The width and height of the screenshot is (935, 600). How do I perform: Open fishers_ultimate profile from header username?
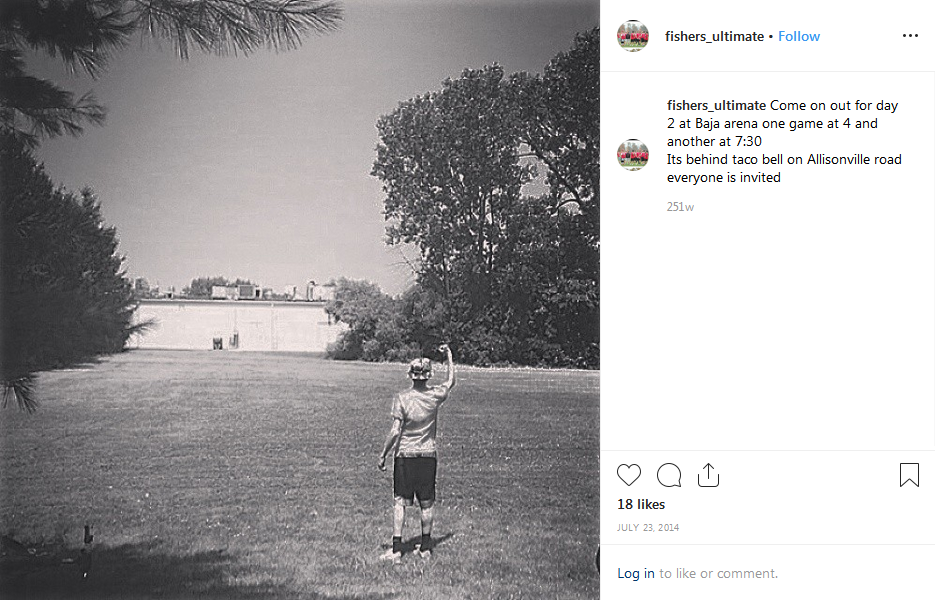pyautogui.click(x=713, y=36)
